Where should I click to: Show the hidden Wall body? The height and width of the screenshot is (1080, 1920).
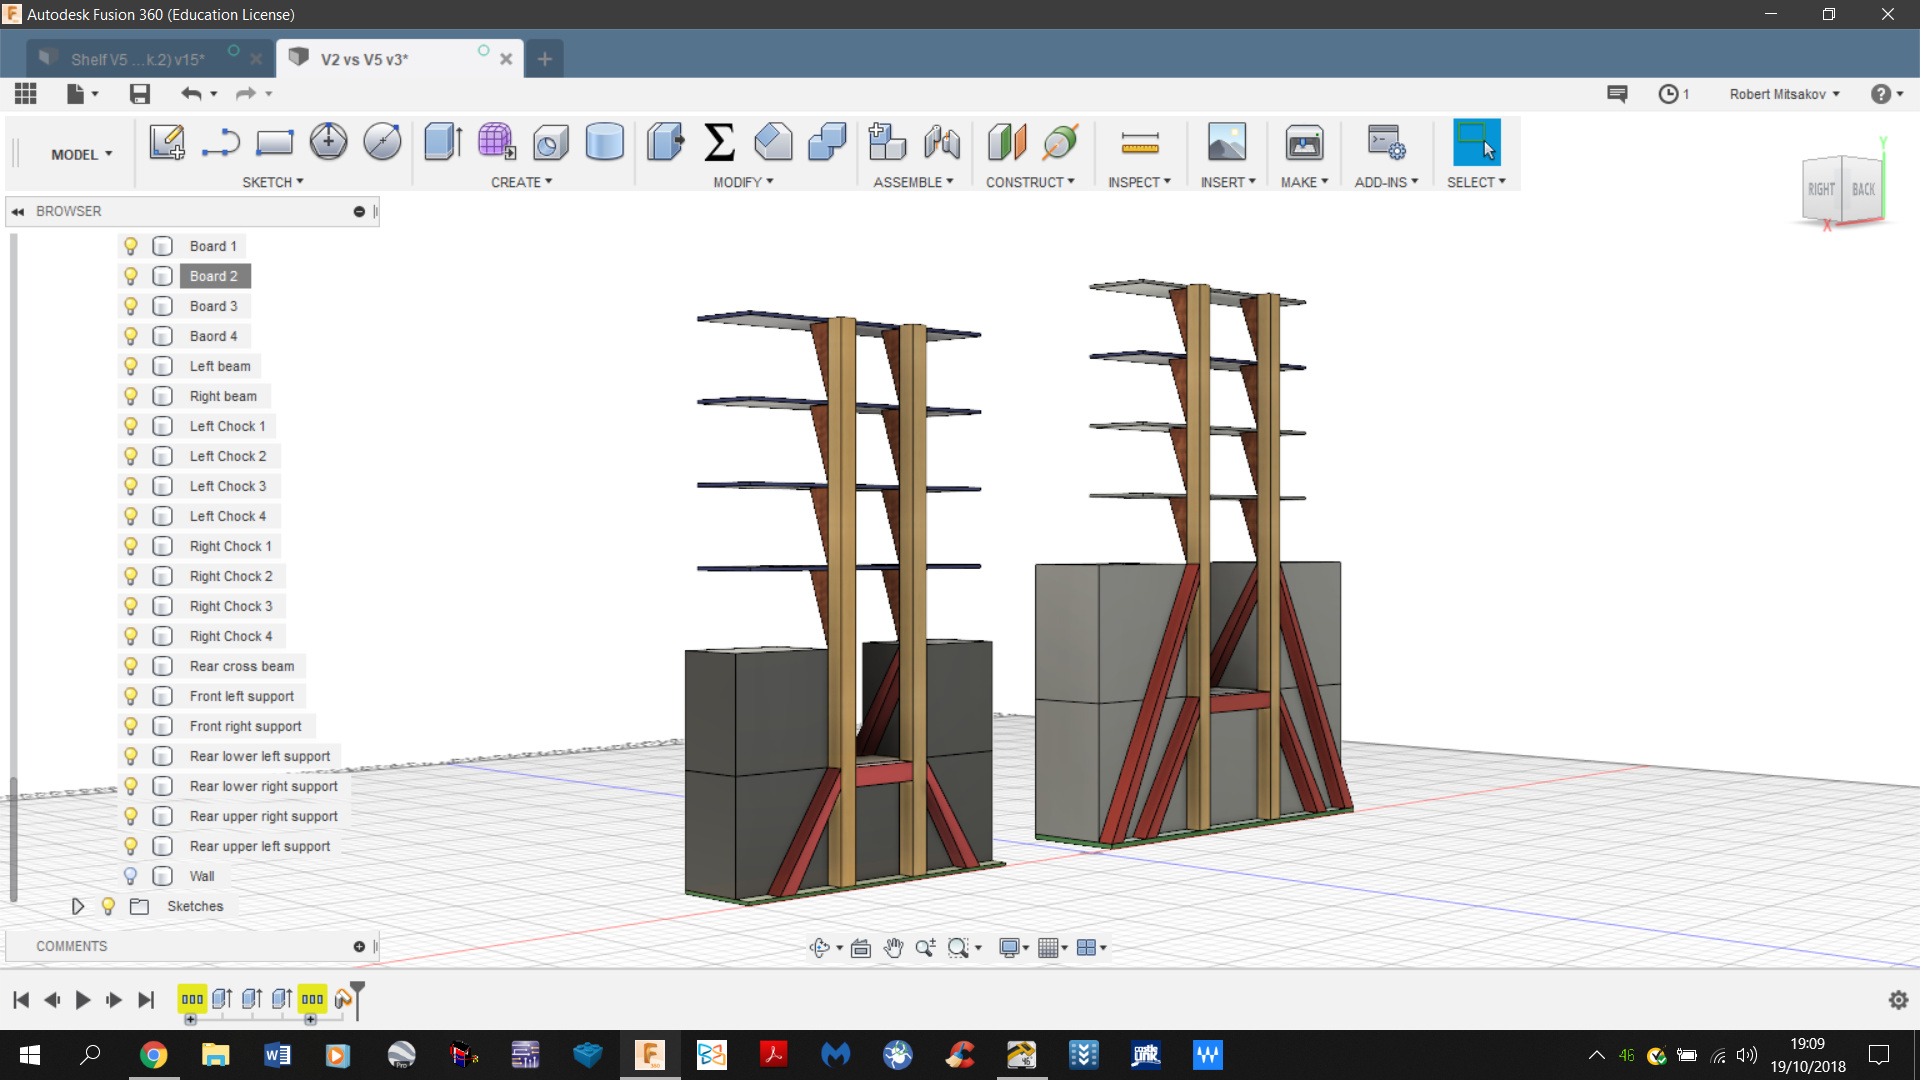[131, 876]
